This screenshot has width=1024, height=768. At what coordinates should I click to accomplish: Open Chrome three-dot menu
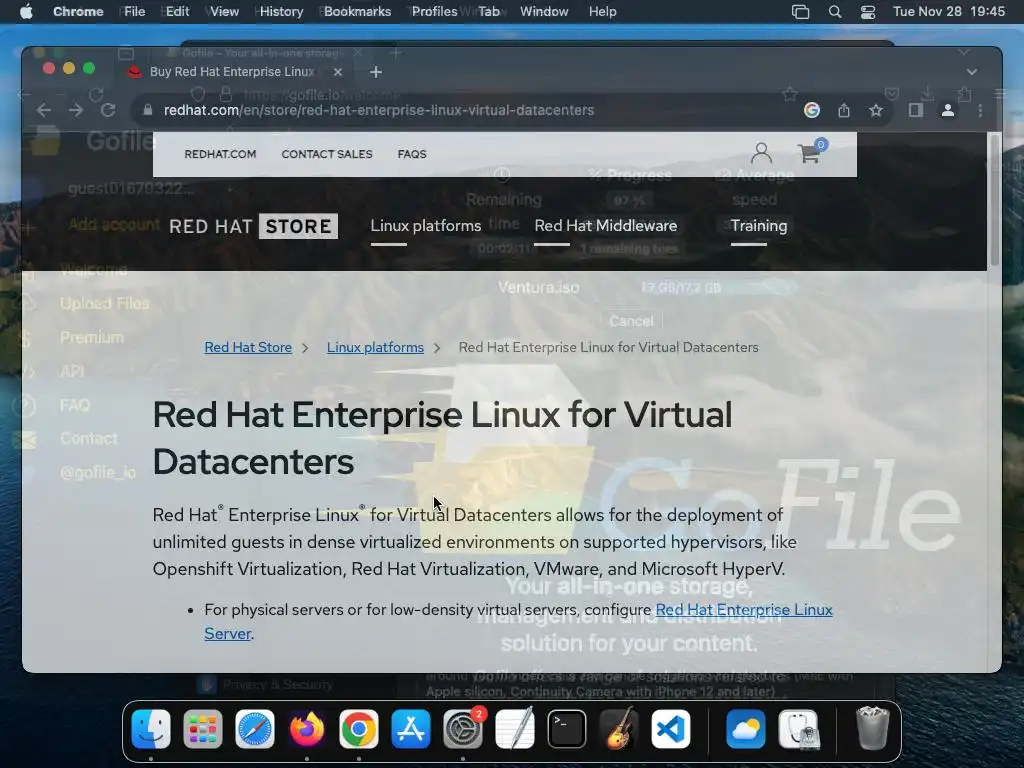(980, 110)
